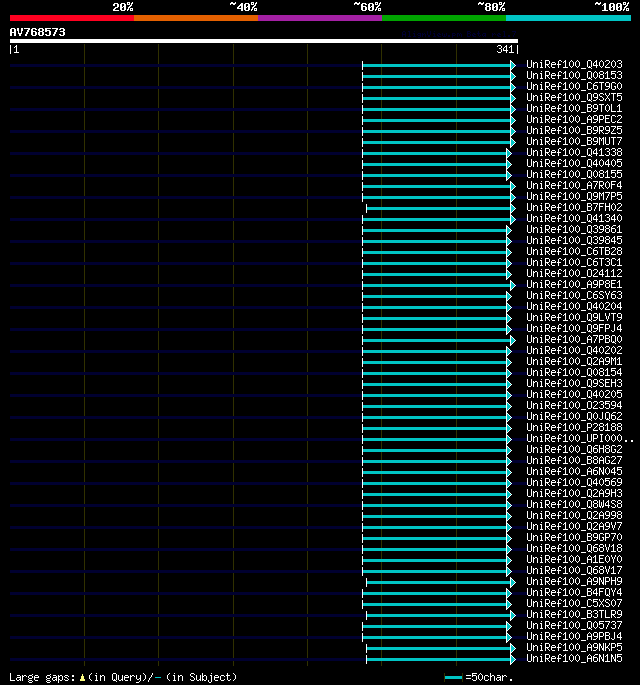Click UniRef100_P28188 label
This screenshot has width=640, height=685.
pyautogui.click(x=574, y=427)
